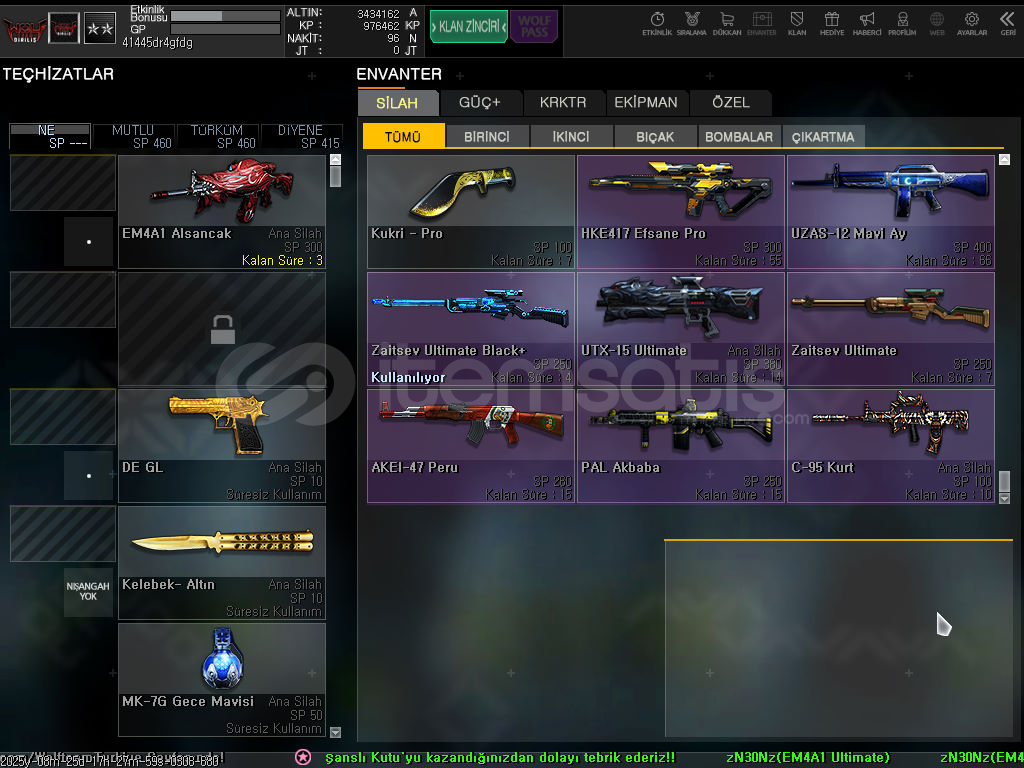Screen dimensions: 1024x768
Task: Click the equipped Kelebek- Altın knife slot
Action: pyautogui.click(x=221, y=562)
